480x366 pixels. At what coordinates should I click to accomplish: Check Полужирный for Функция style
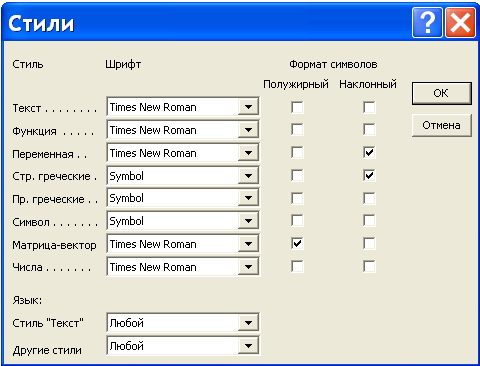click(x=297, y=130)
